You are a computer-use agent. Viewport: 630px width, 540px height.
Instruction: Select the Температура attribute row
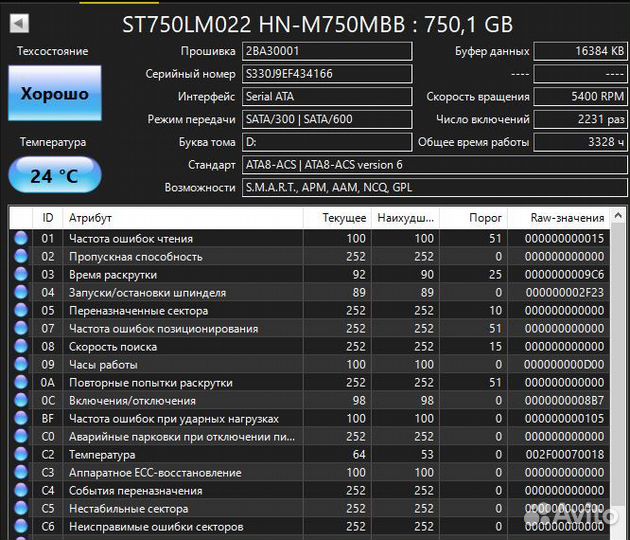(309, 454)
